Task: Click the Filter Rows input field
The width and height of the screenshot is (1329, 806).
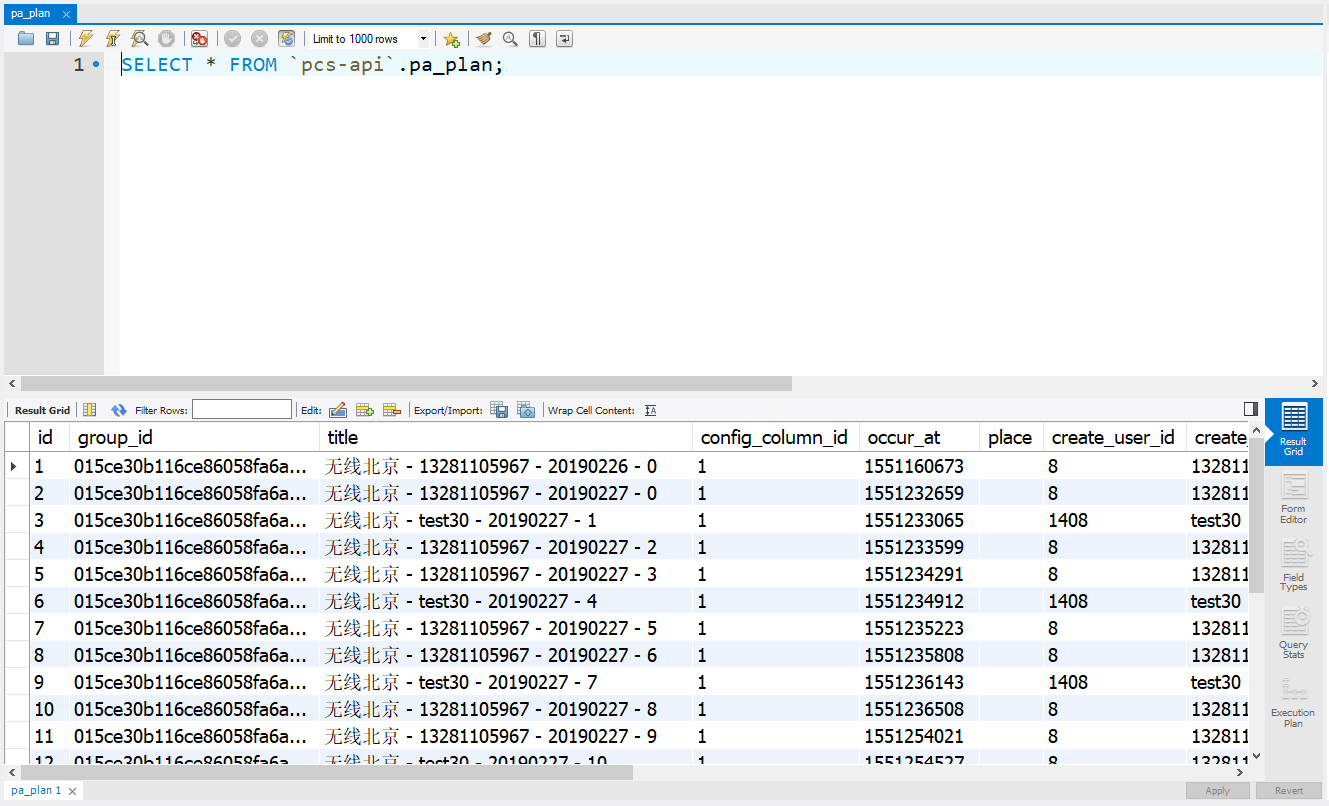Action: click(241, 410)
